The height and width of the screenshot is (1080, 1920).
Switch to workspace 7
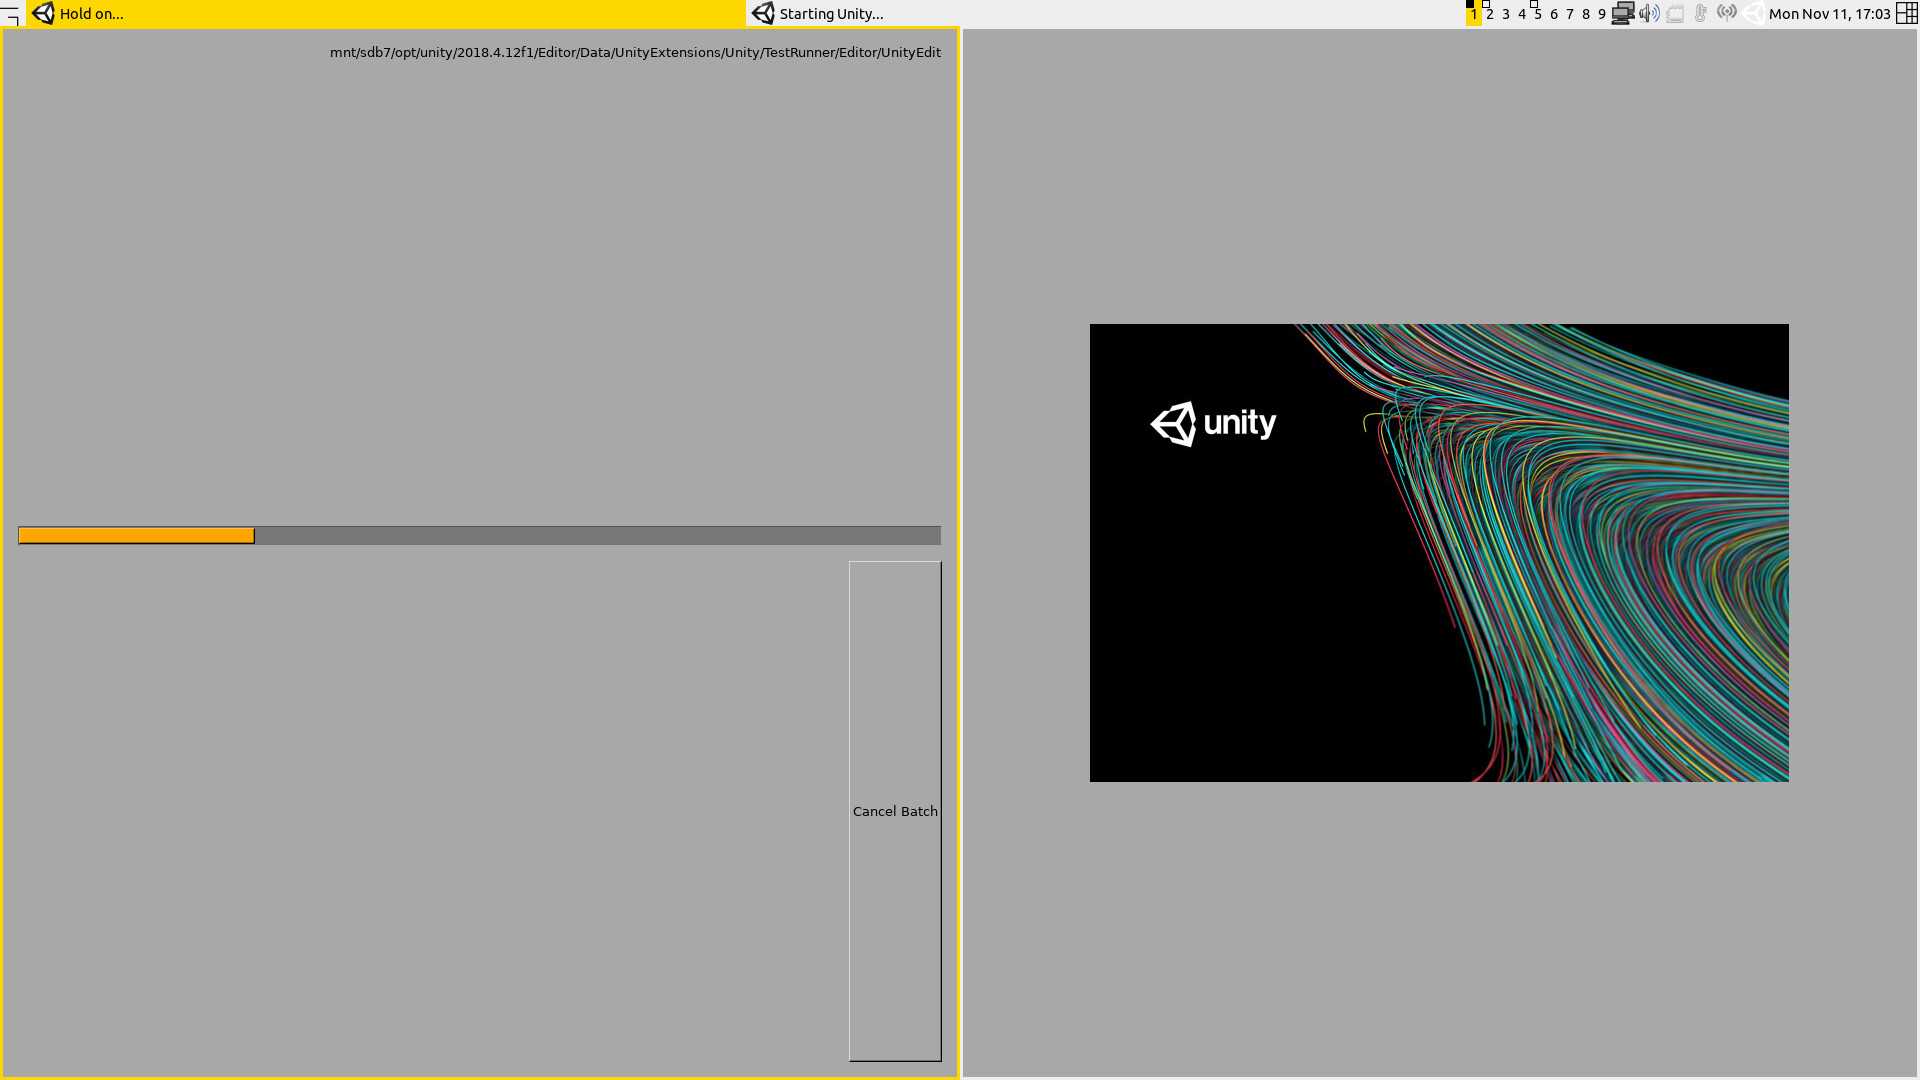(1569, 14)
